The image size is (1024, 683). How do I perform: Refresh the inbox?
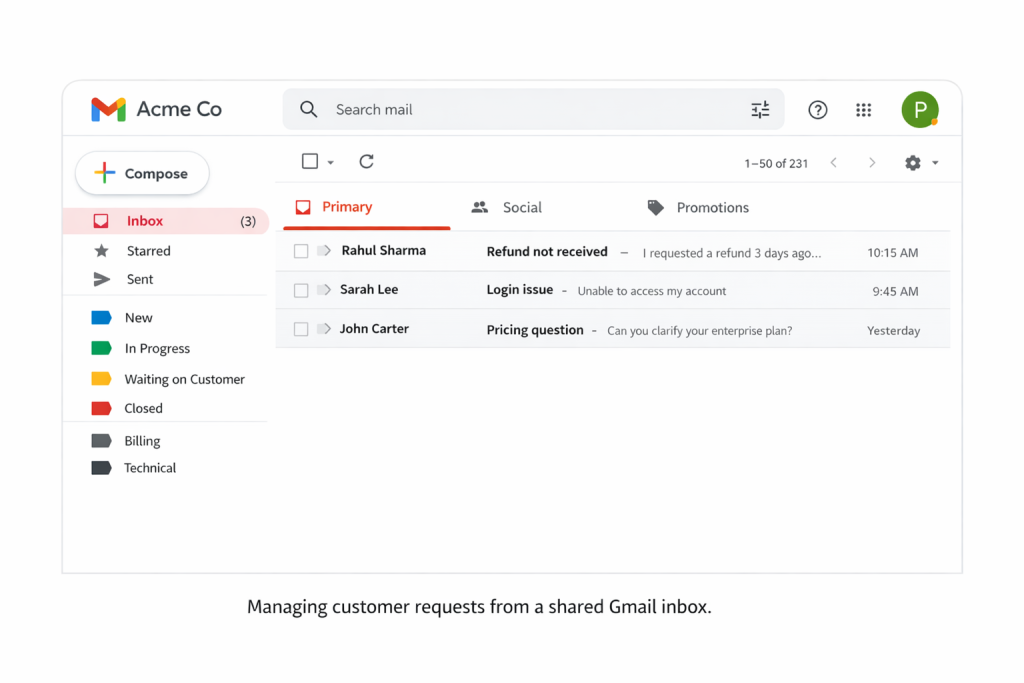(x=366, y=161)
